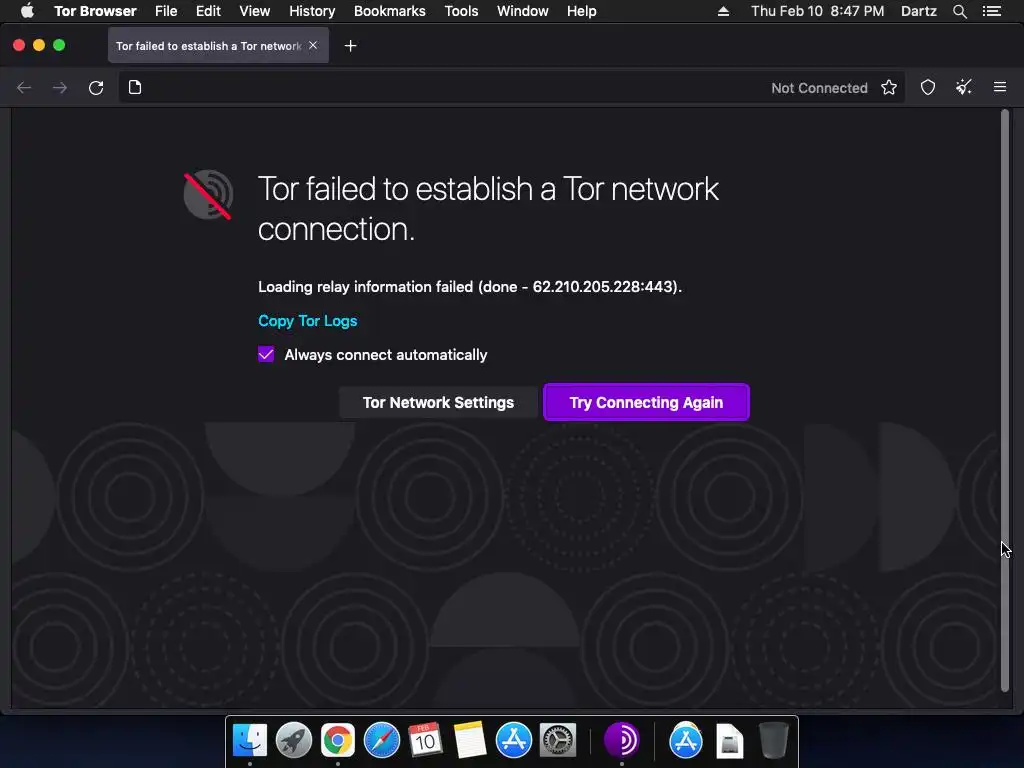Open the Tools menu
This screenshot has width=1024, height=768.
(461, 11)
